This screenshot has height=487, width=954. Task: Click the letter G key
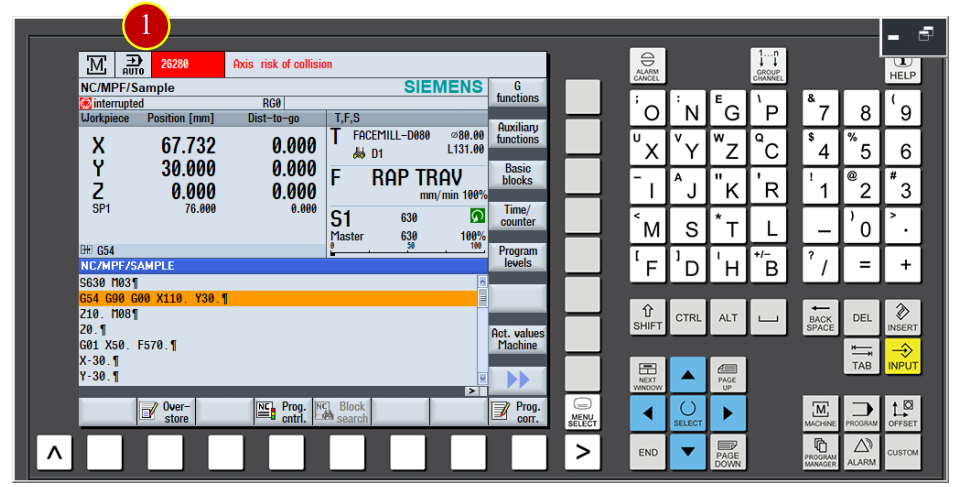[x=728, y=108]
